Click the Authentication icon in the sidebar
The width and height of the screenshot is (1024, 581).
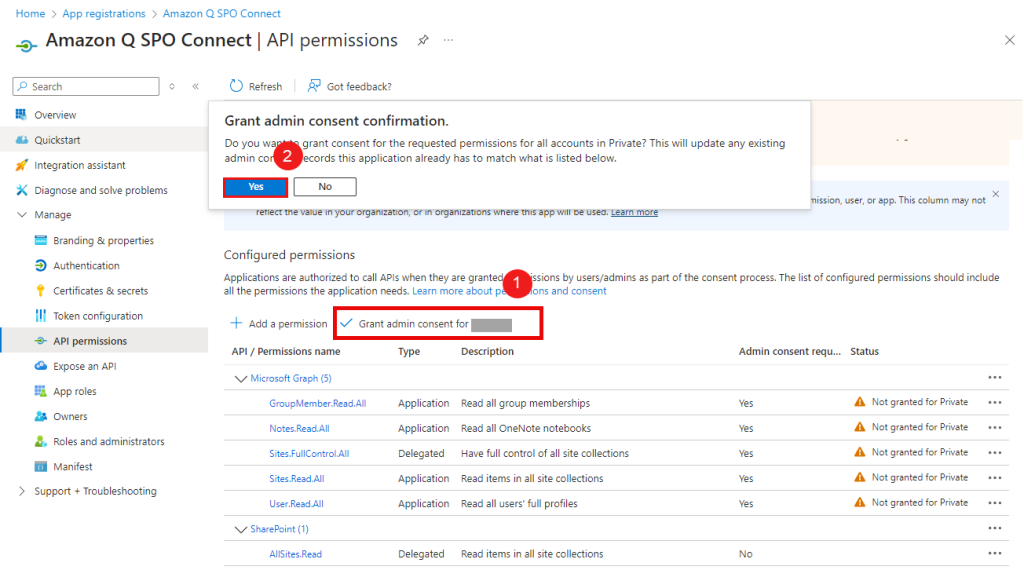(x=40, y=266)
